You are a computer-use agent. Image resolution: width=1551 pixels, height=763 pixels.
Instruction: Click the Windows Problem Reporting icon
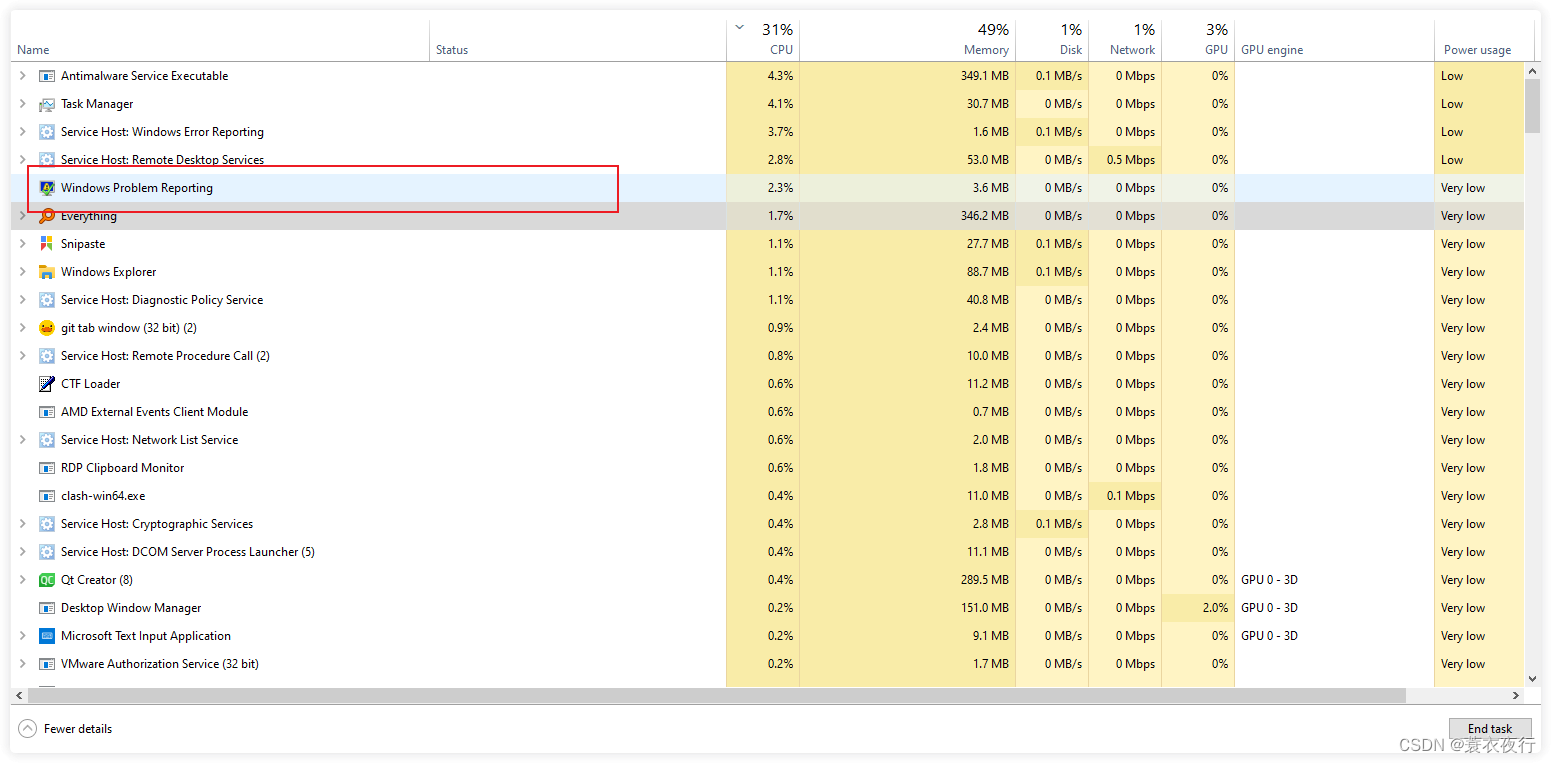46,188
